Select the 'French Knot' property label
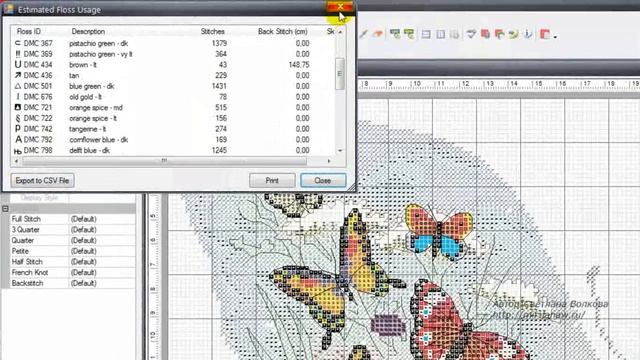 coord(30,272)
